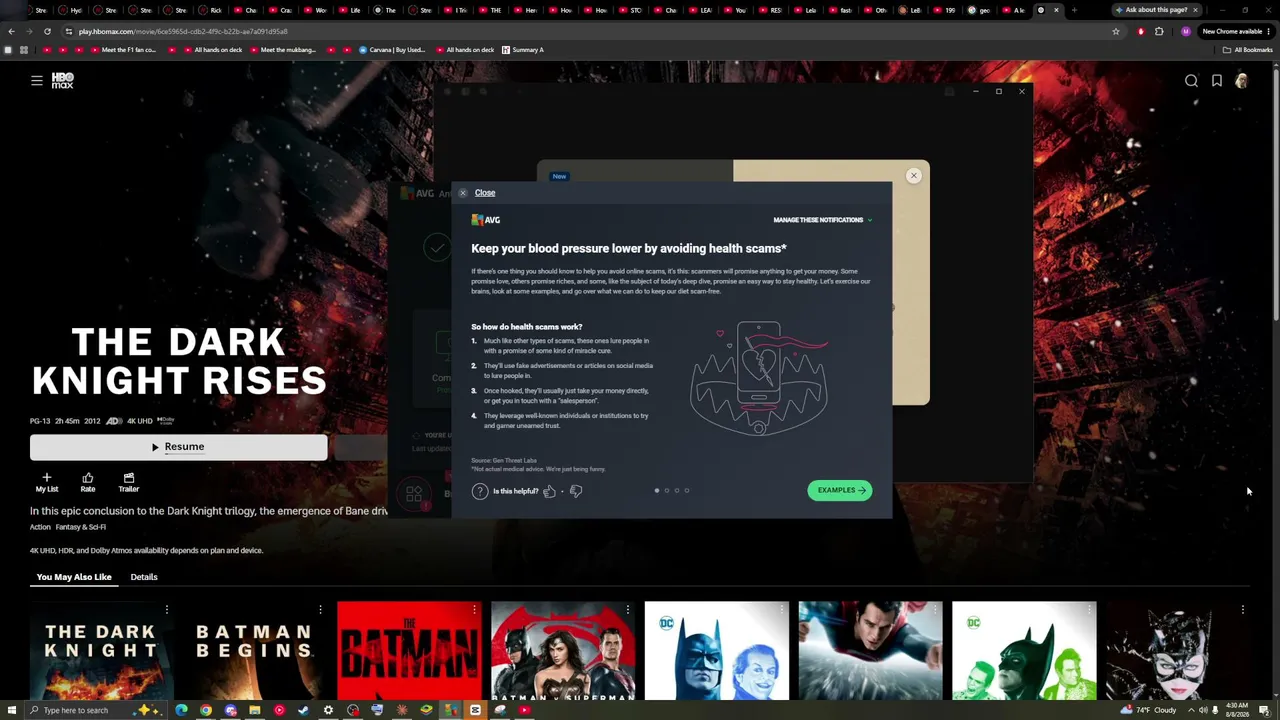Viewport: 1280px width, 720px height.
Task: Click the AVG help question mark icon
Action: 480,491
